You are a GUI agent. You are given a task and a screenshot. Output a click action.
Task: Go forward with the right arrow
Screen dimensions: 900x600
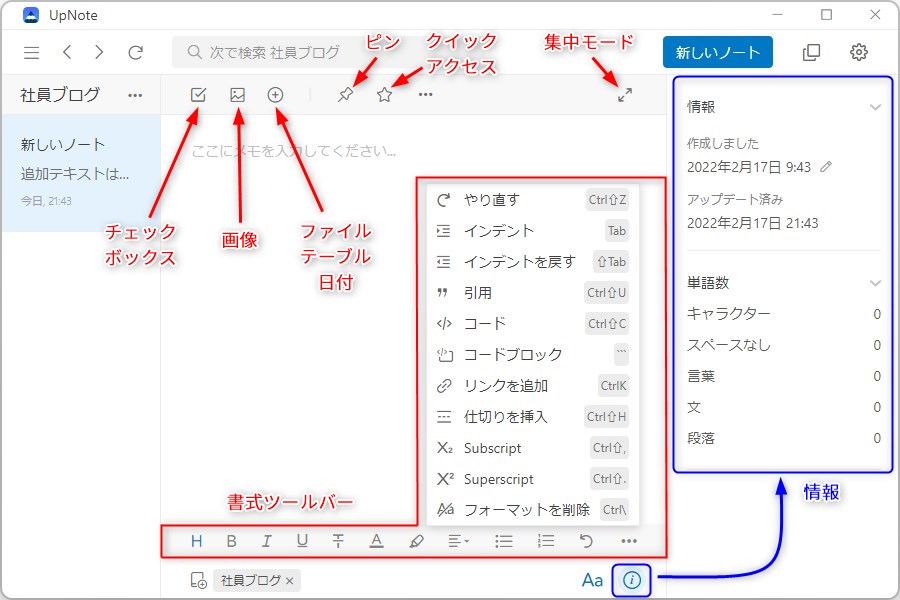pos(99,52)
